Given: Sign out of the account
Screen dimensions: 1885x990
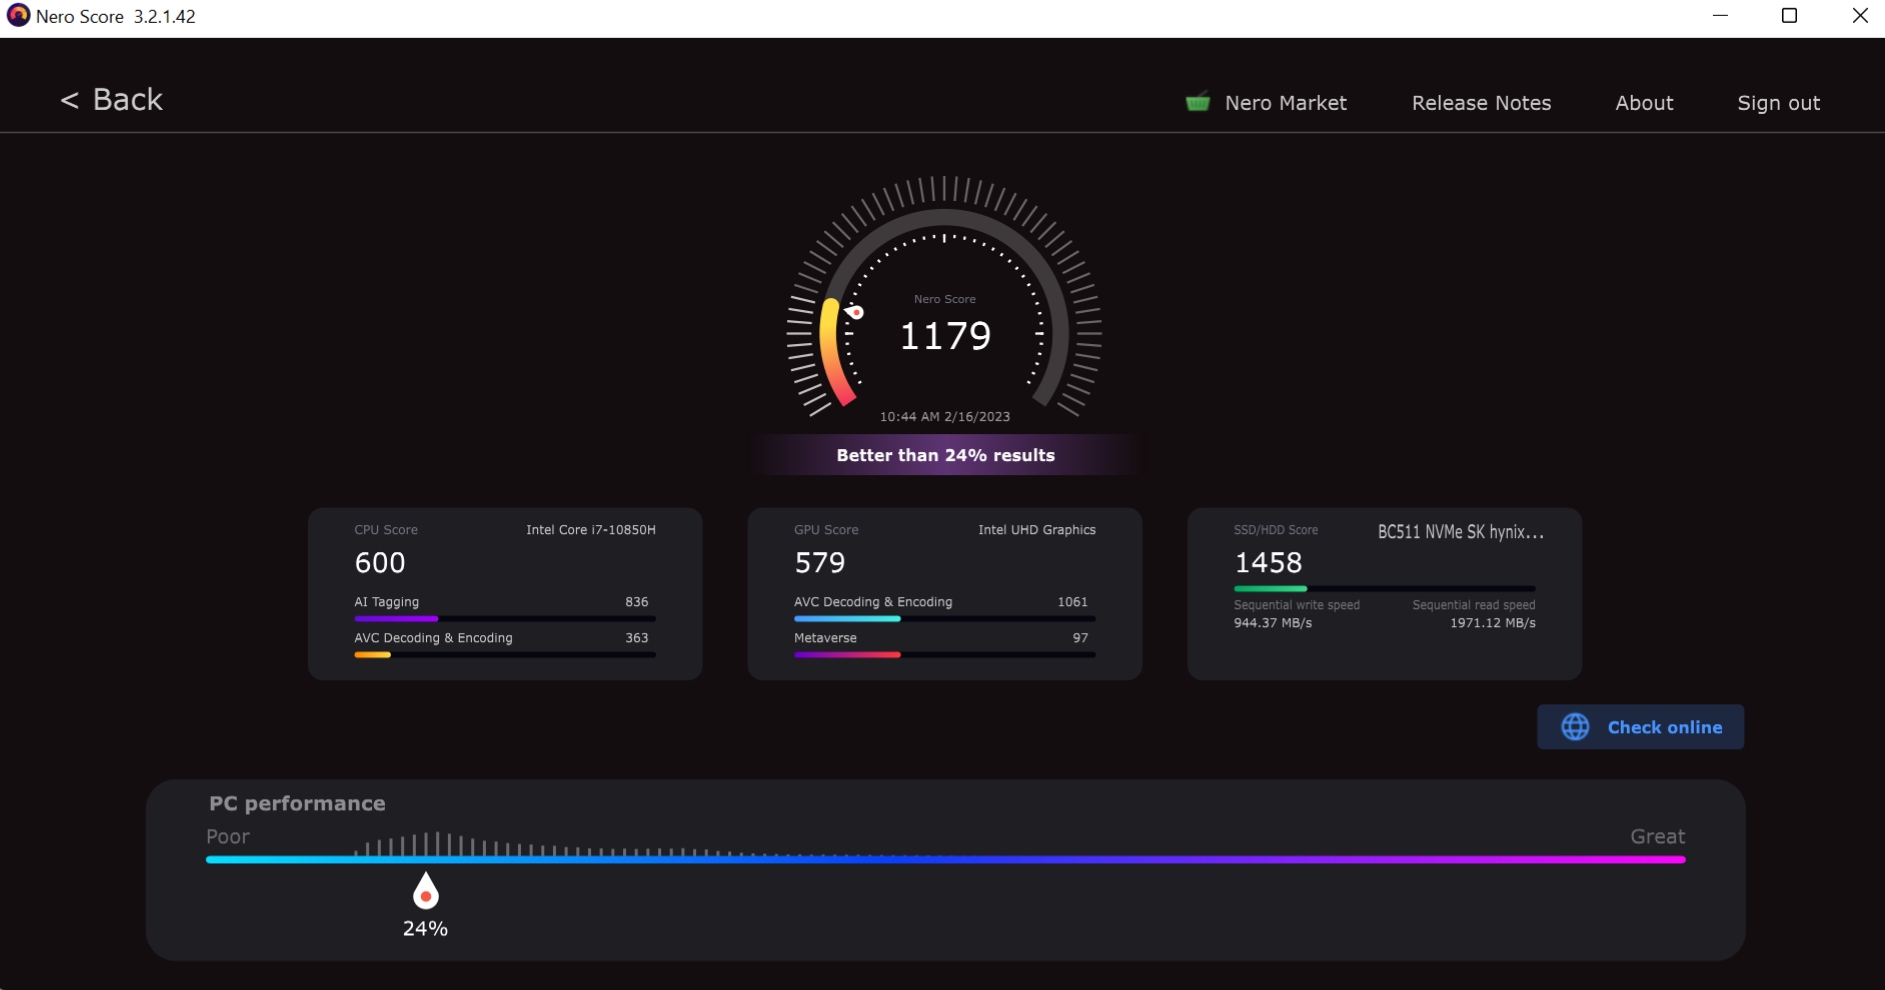Looking at the screenshot, I should pos(1778,103).
